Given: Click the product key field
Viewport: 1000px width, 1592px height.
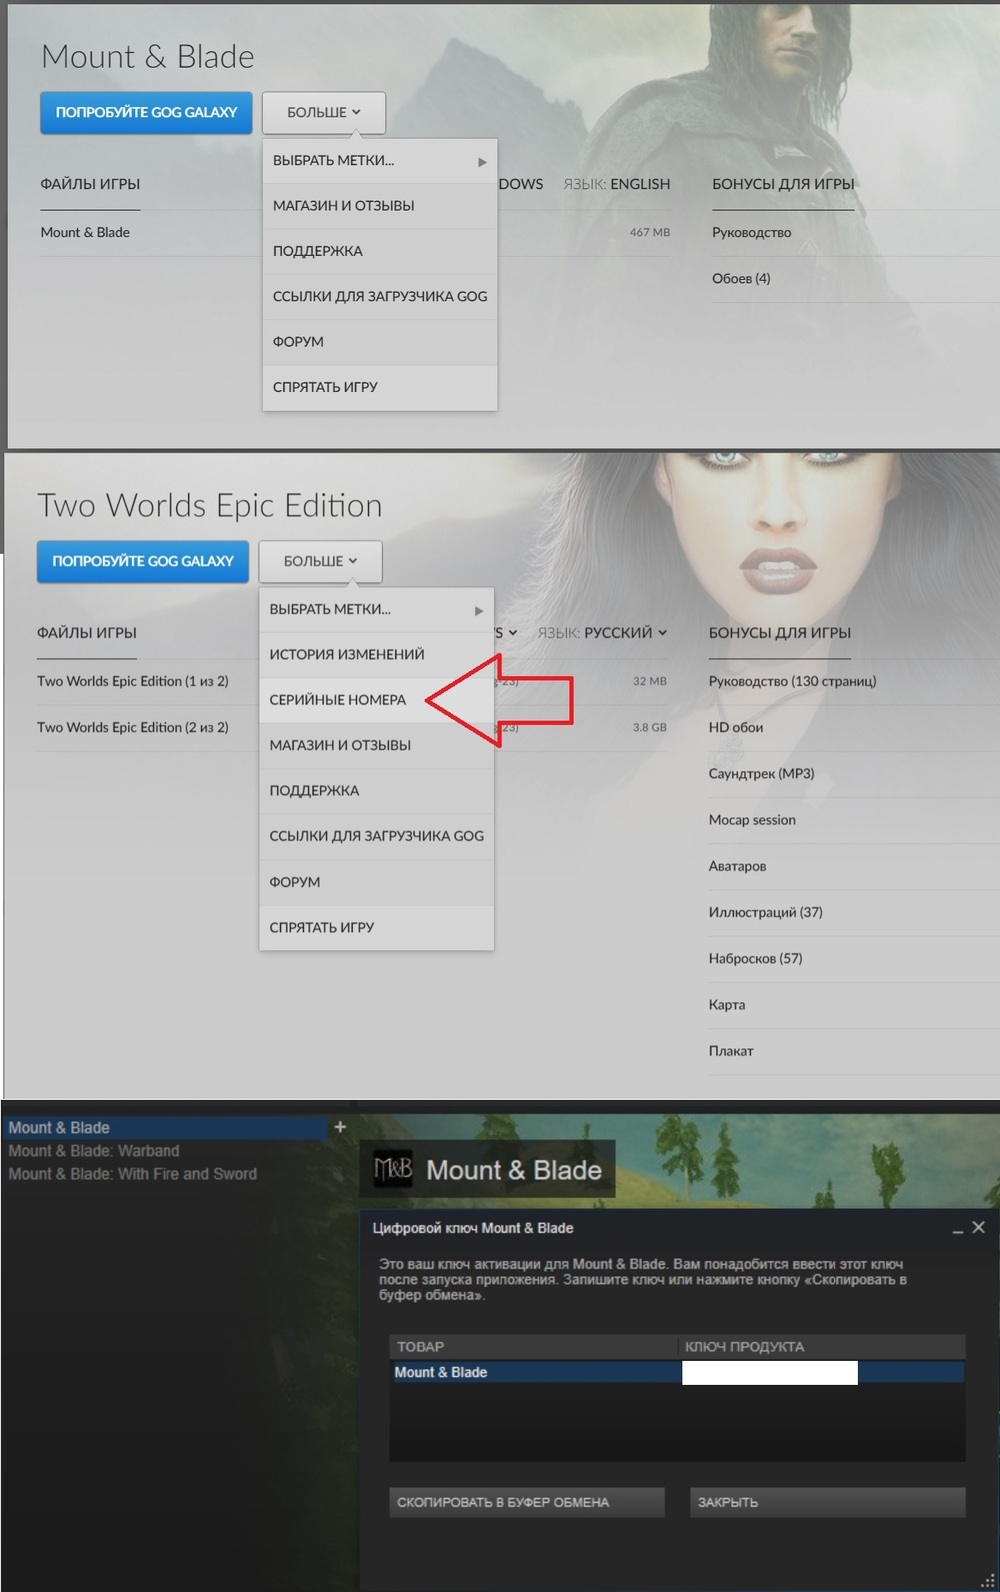Looking at the screenshot, I should click(769, 1373).
